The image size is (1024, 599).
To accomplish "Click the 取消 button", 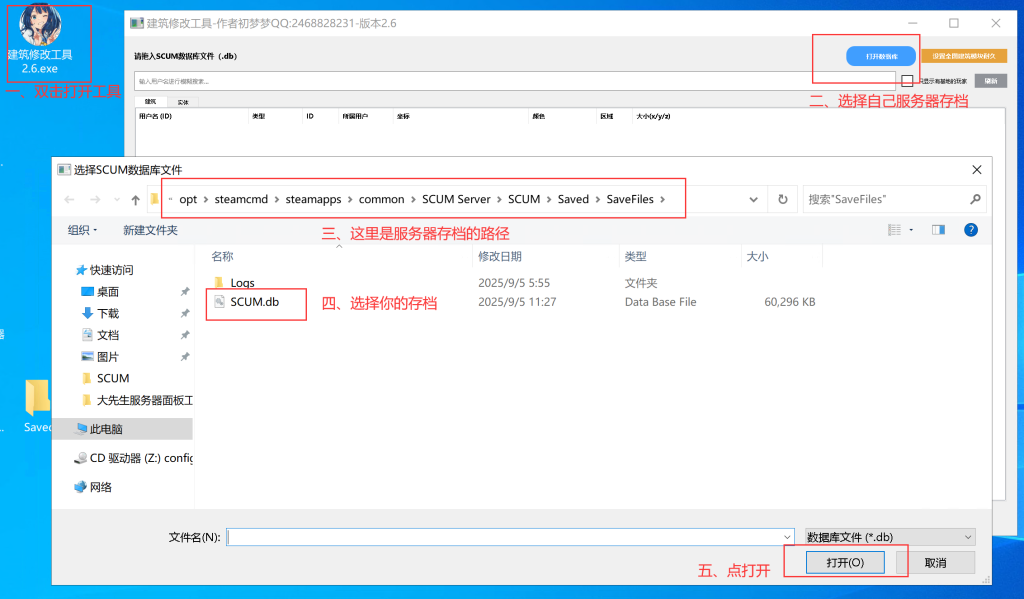I will [935, 563].
